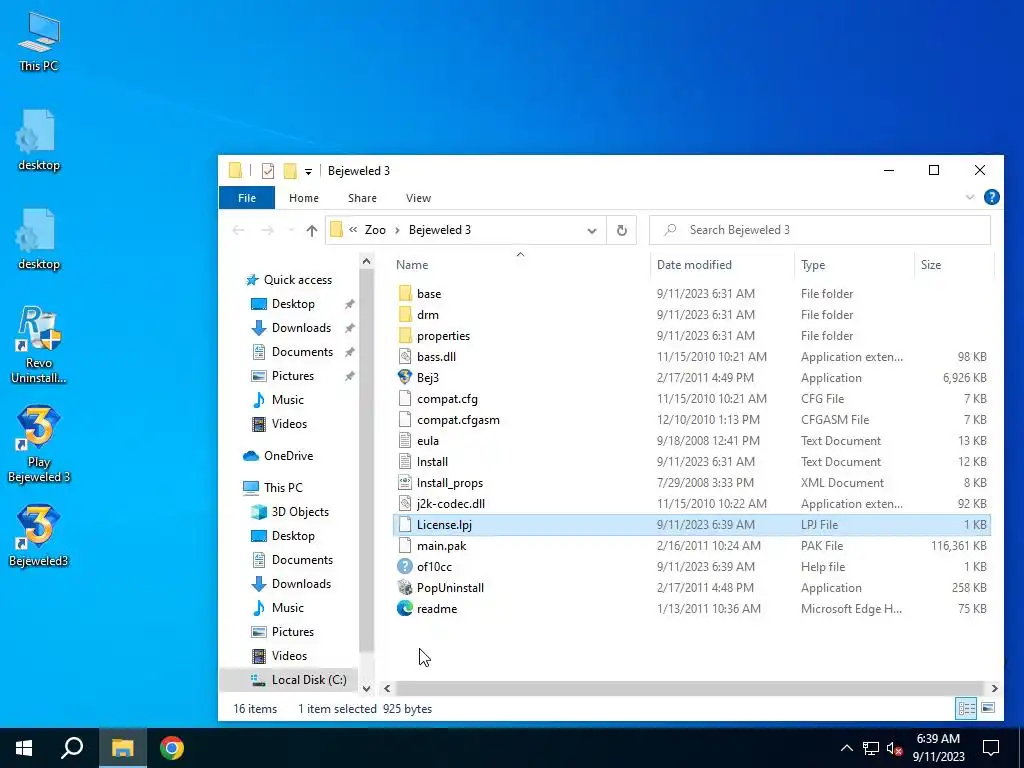This screenshot has width=1024, height=768.
Task: Select the j2k-codec.dll file icon
Action: 405,504
